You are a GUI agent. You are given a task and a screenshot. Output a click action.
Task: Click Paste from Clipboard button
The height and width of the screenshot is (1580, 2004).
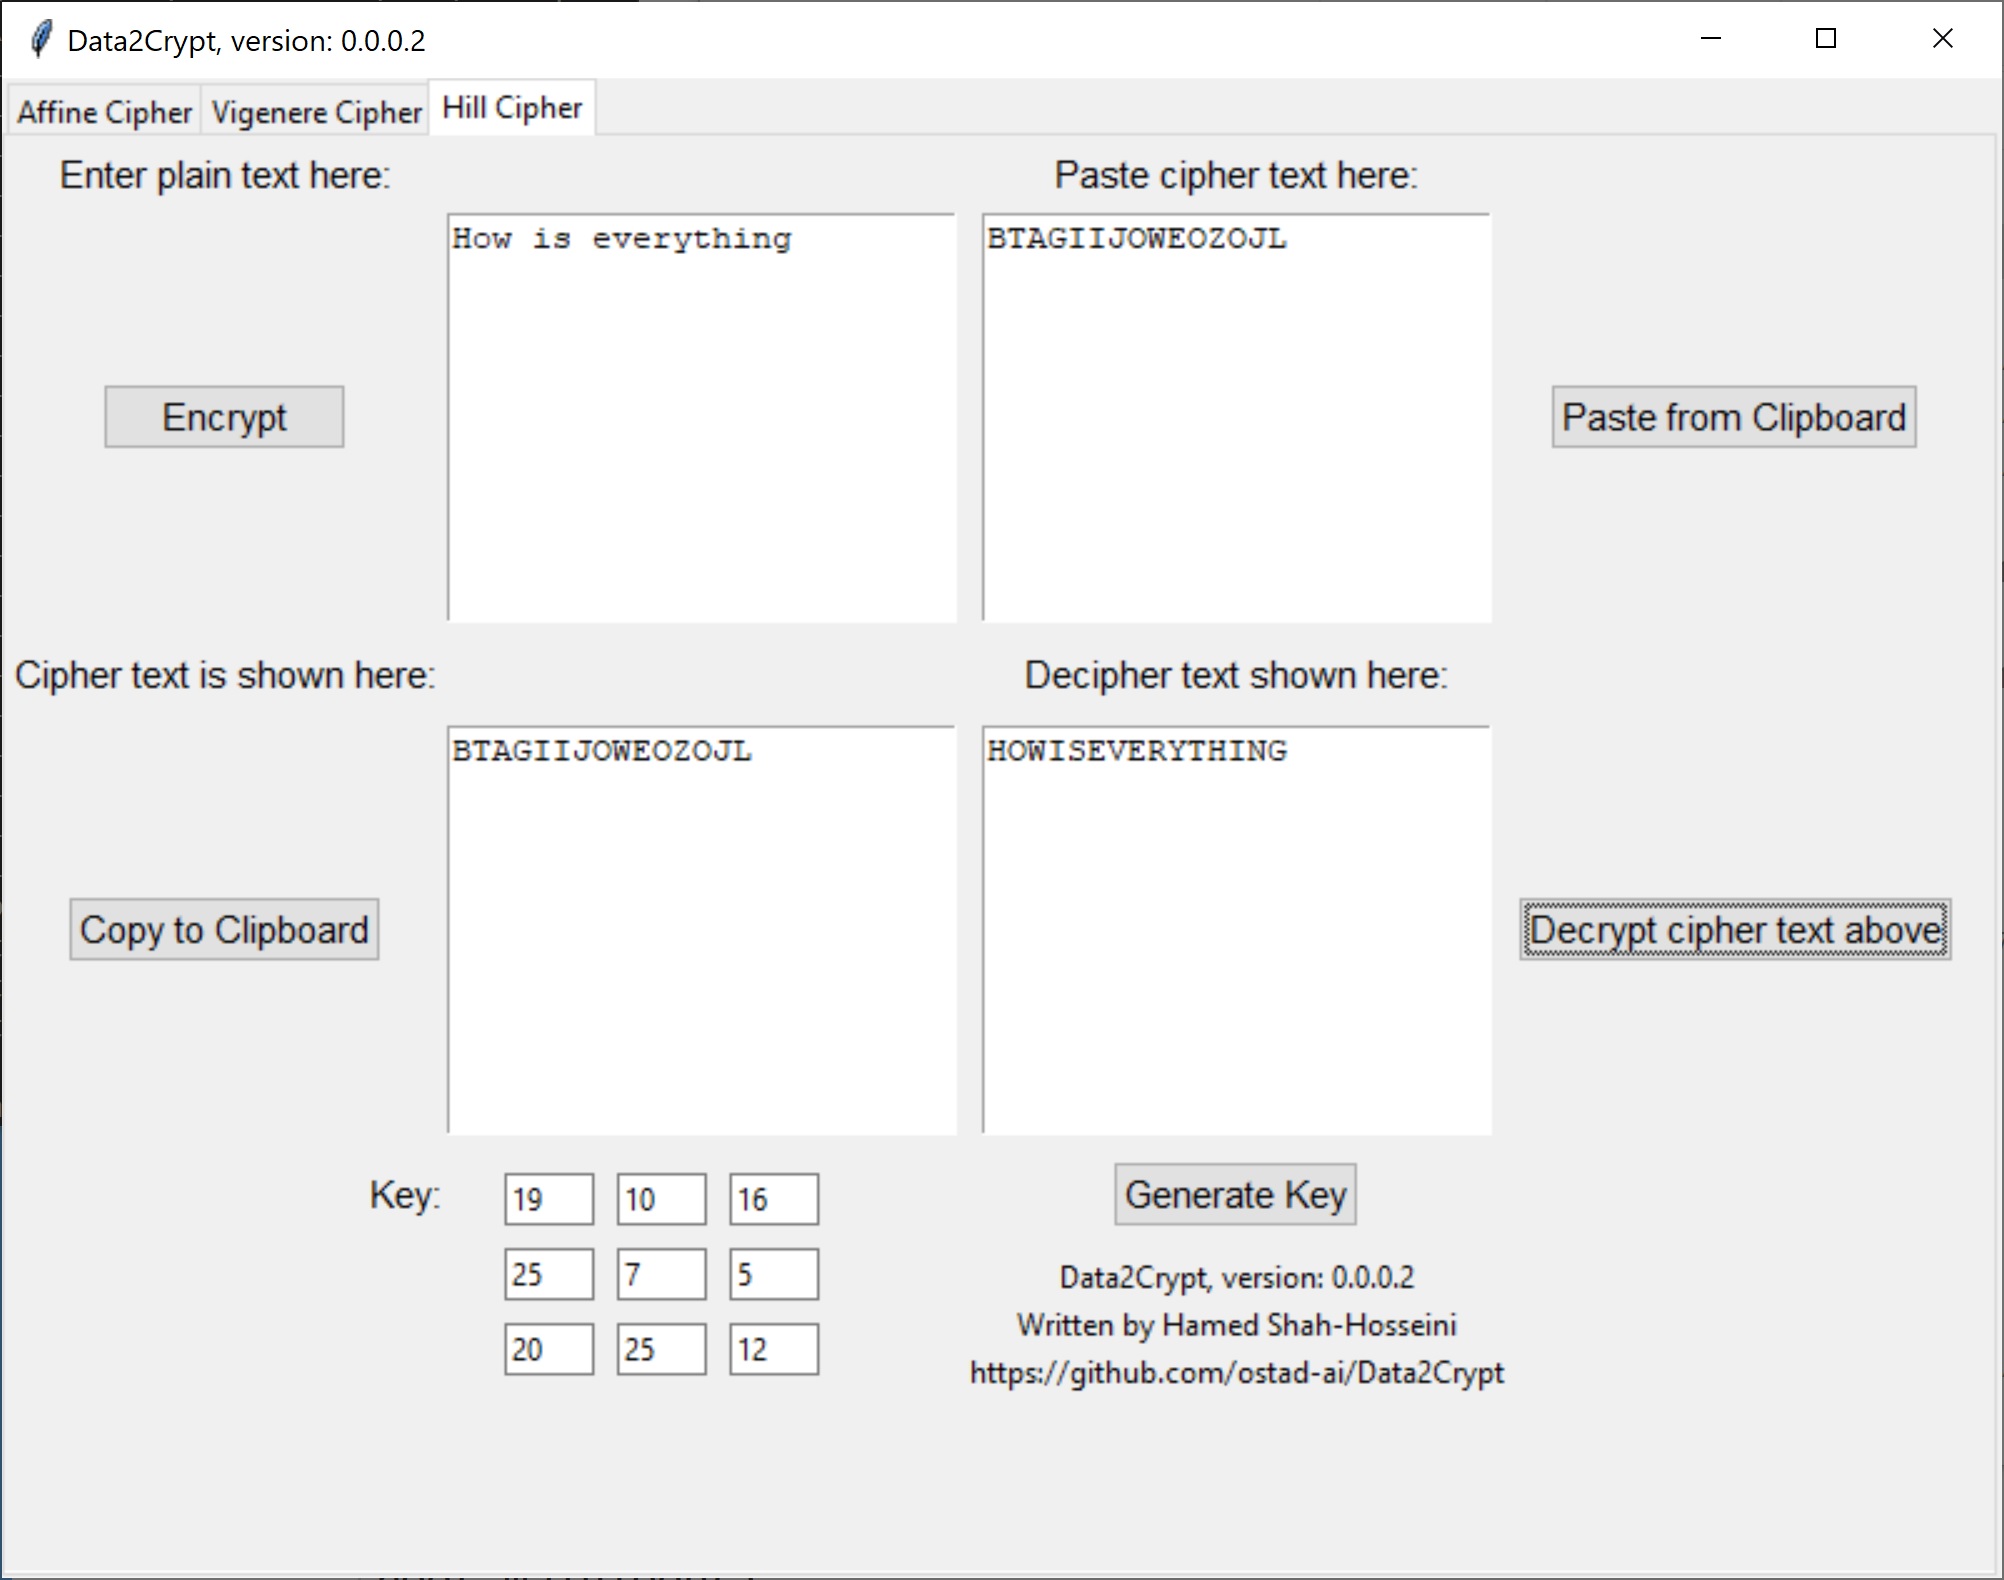1733,417
